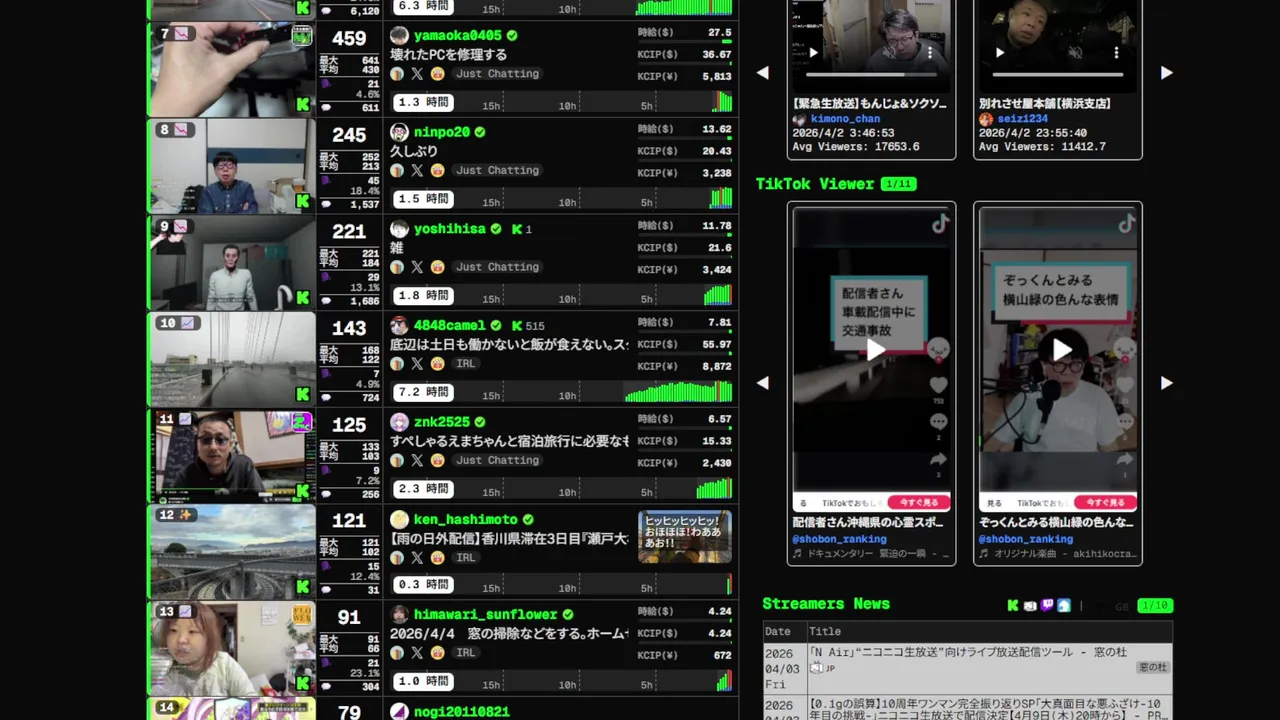Show the next TikTok Viewer videos
This screenshot has width=1280, height=720.
pyautogui.click(x=1166, y=383)
